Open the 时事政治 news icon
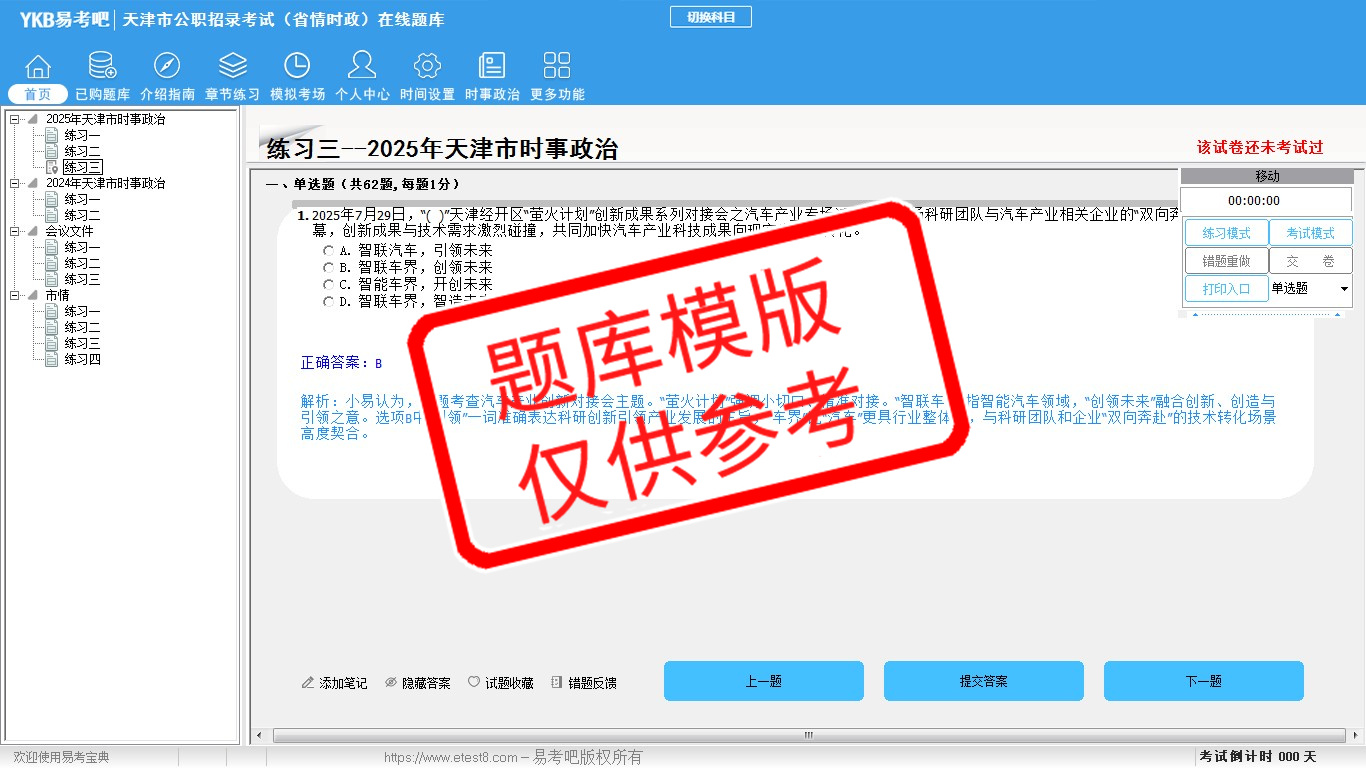Viewport: 1366px width, 768px height. pyautogui.click(x=492, y=67)
